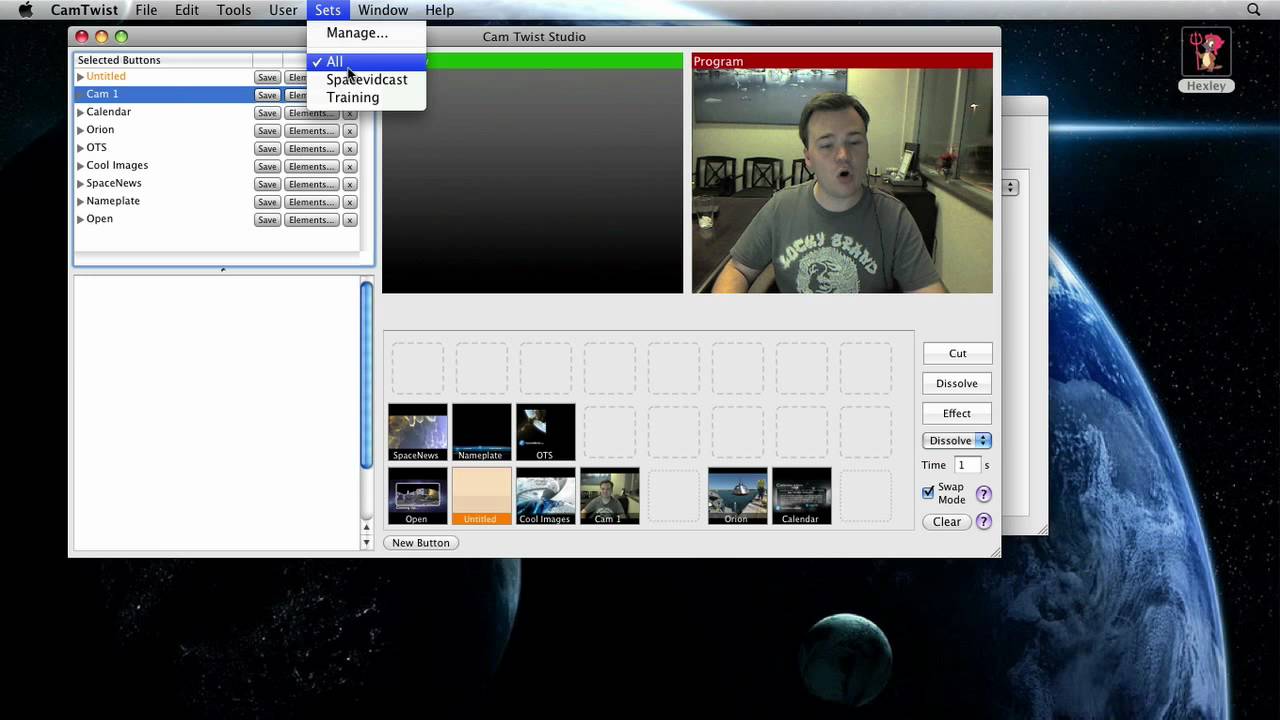The height and width of the screenshot is (720, 1280).
Task: Remove Cool Images button with its x
Action: [350, 167]
